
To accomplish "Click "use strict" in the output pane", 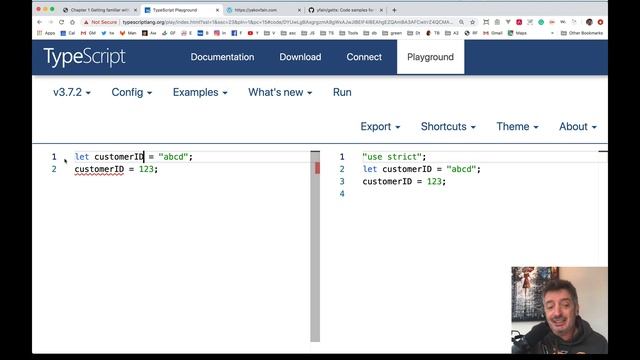I will click(392, 157).
